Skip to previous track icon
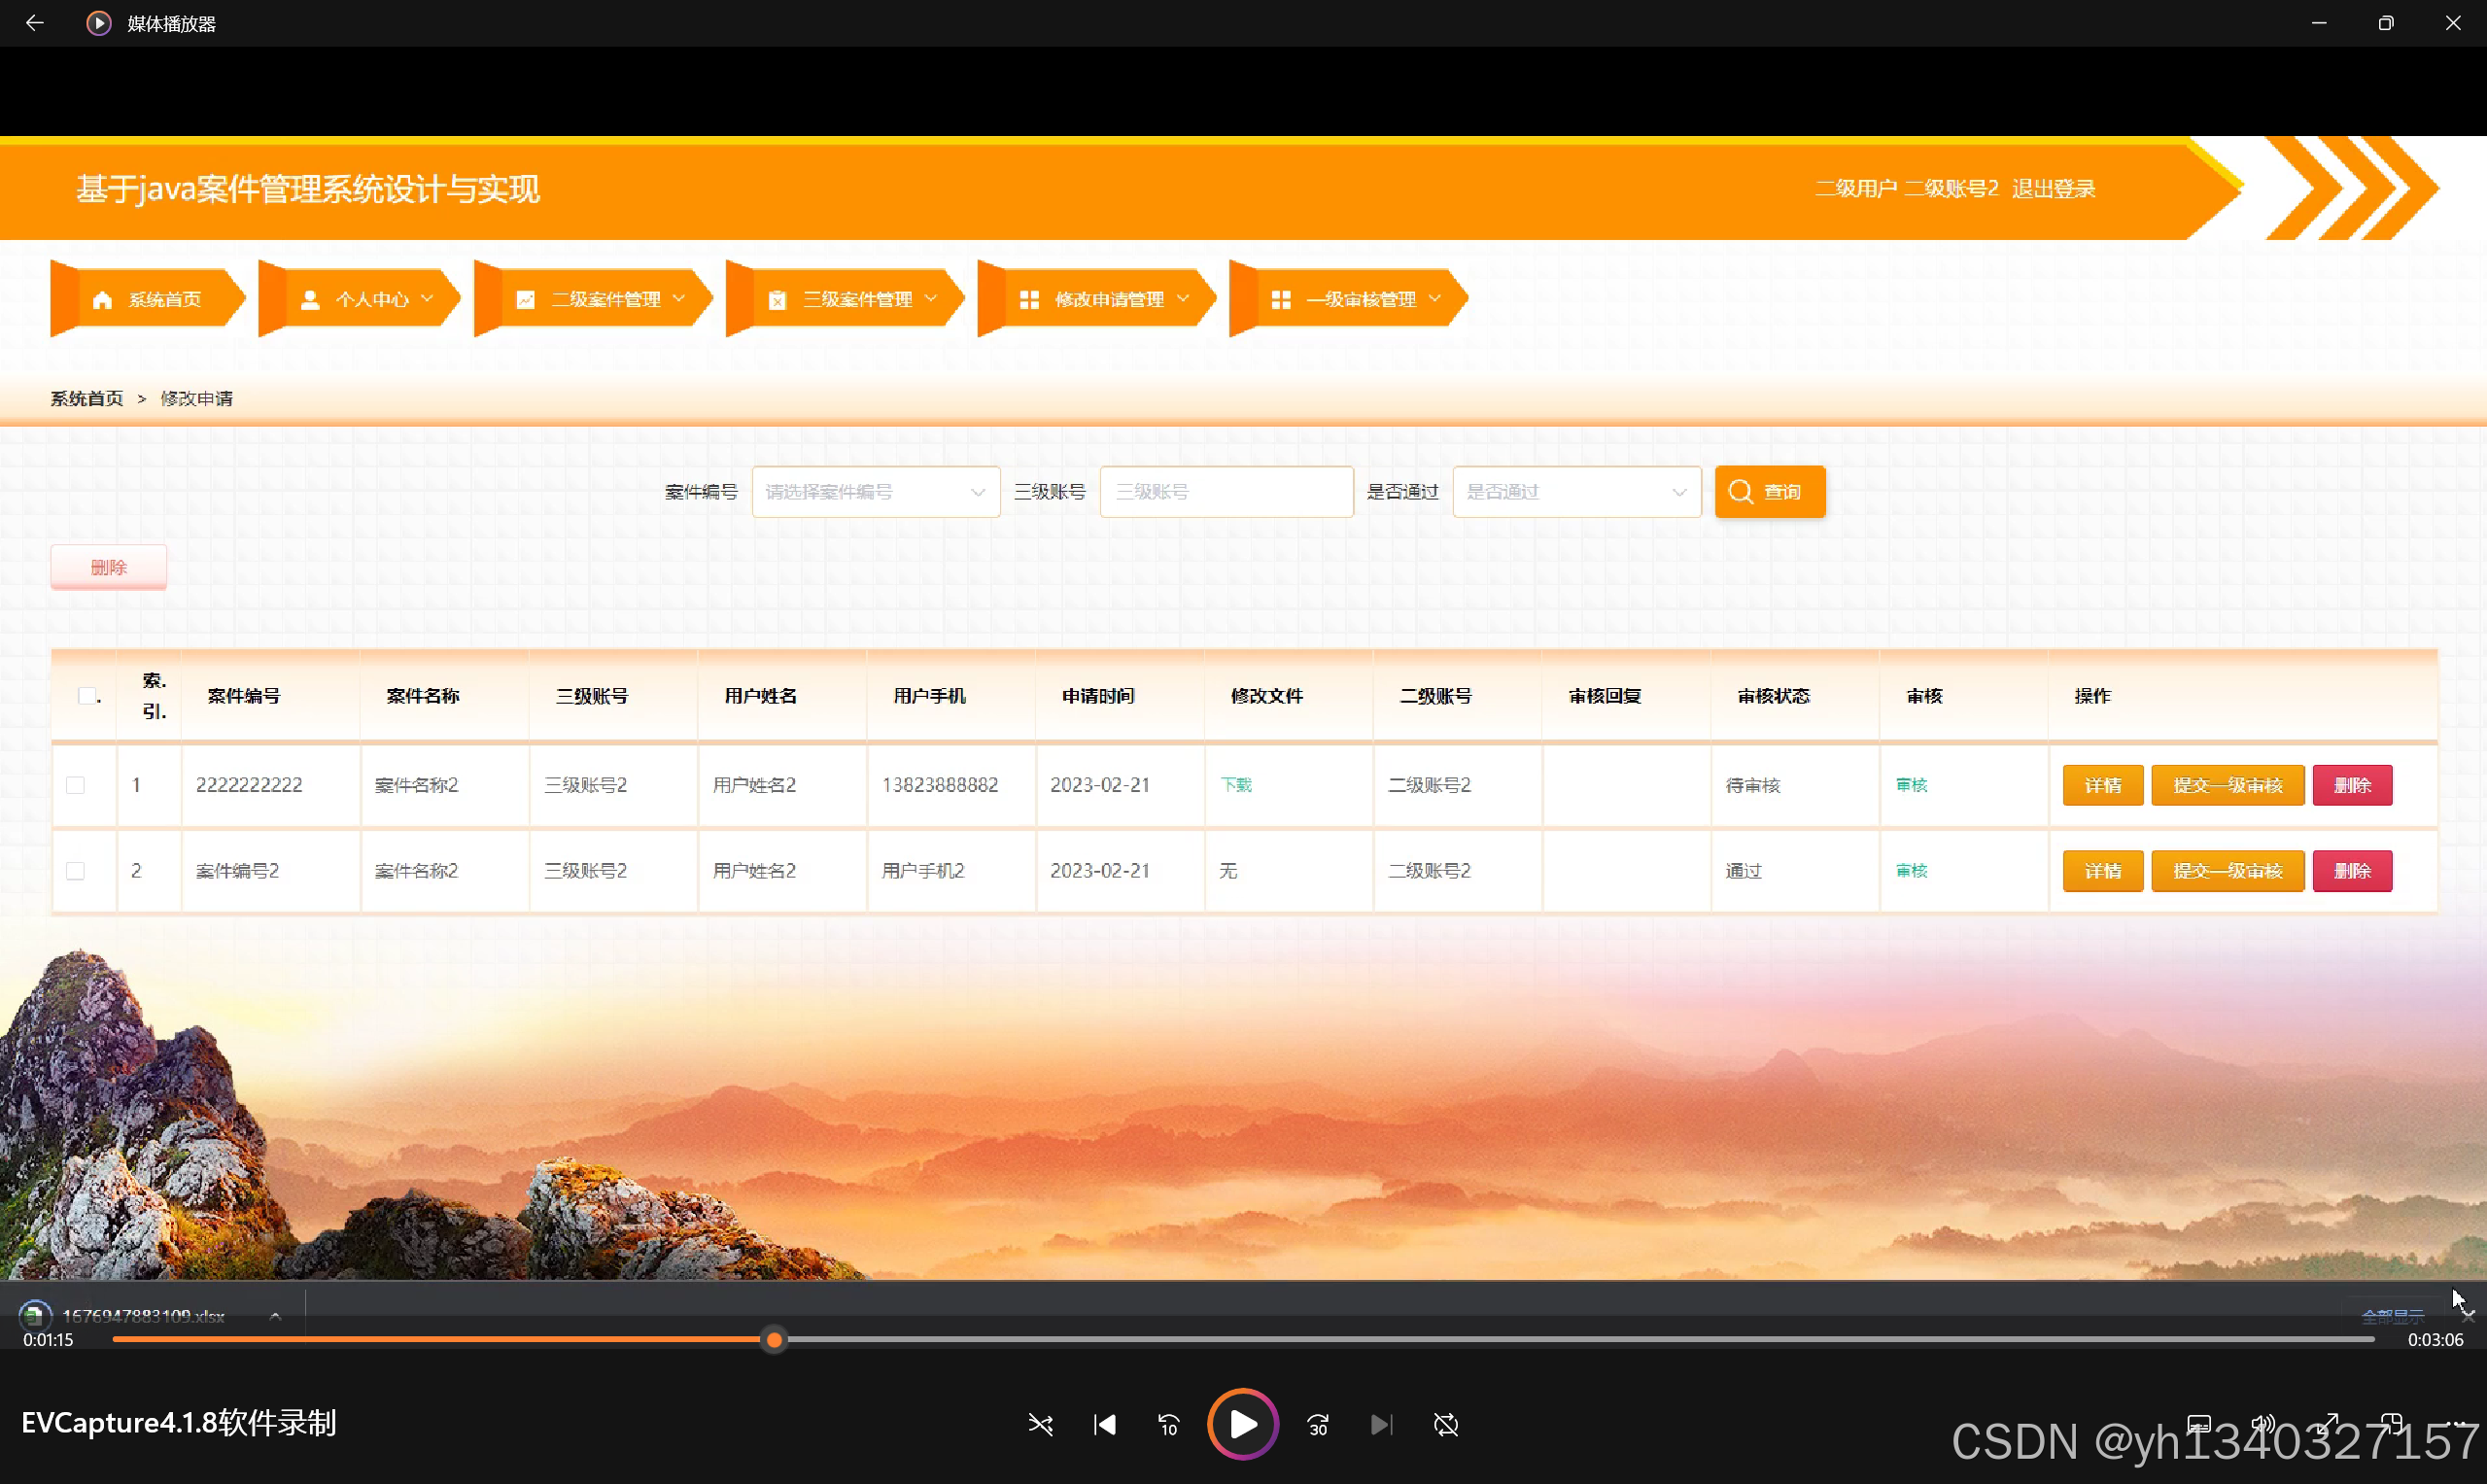2487x1484 pixels. point(1104,1424)
